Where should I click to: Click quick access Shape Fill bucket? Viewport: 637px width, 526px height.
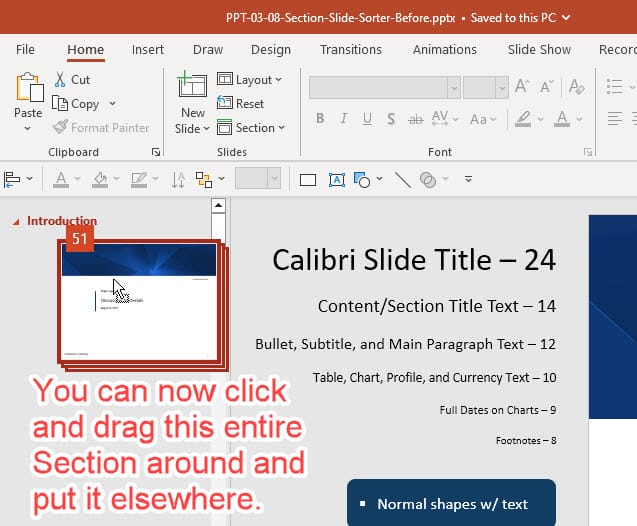click(x=100, y=179)
